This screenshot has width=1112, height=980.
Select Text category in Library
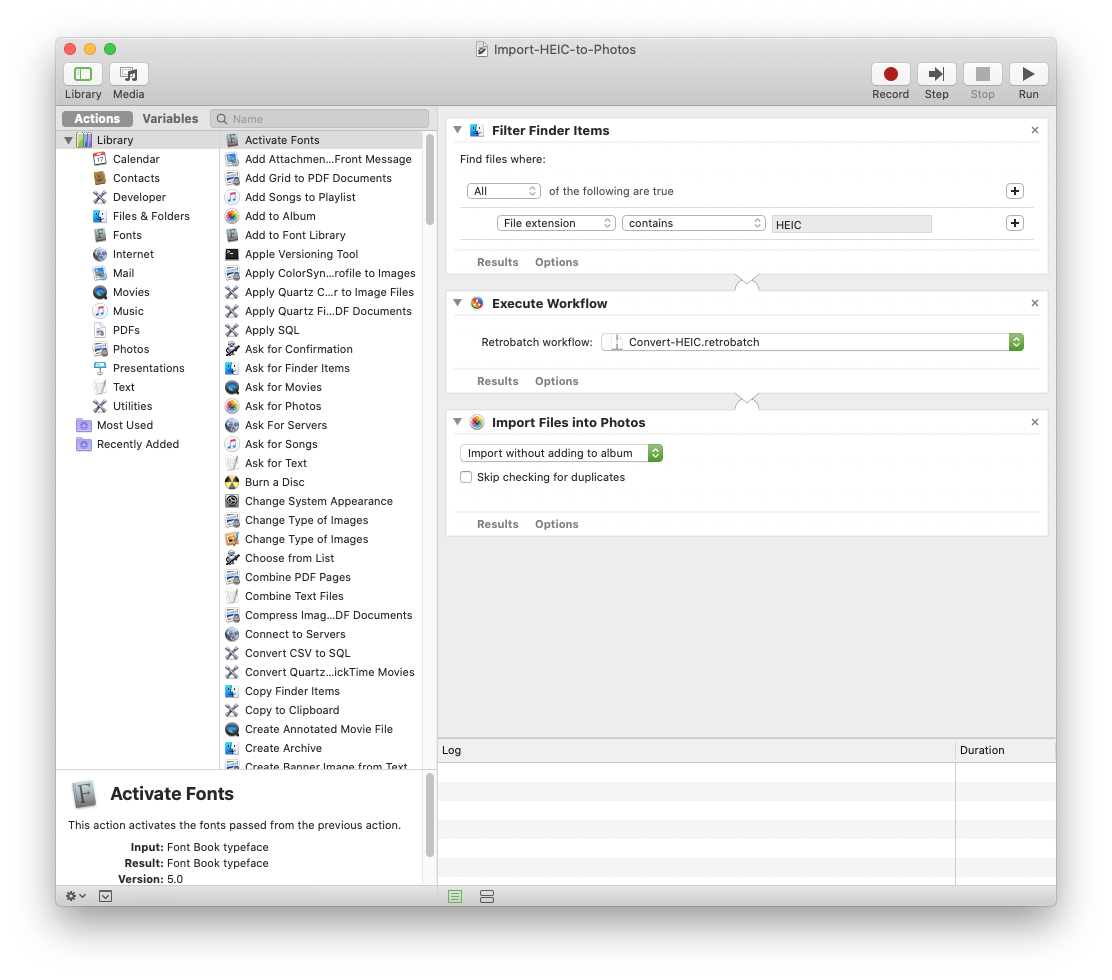(123, 387)
